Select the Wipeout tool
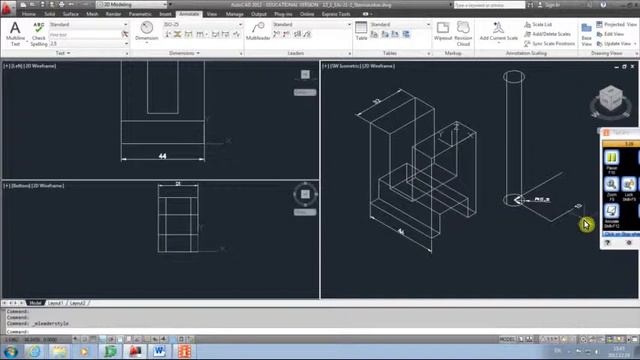Screen dimensions: 640x360 [443, 31]
